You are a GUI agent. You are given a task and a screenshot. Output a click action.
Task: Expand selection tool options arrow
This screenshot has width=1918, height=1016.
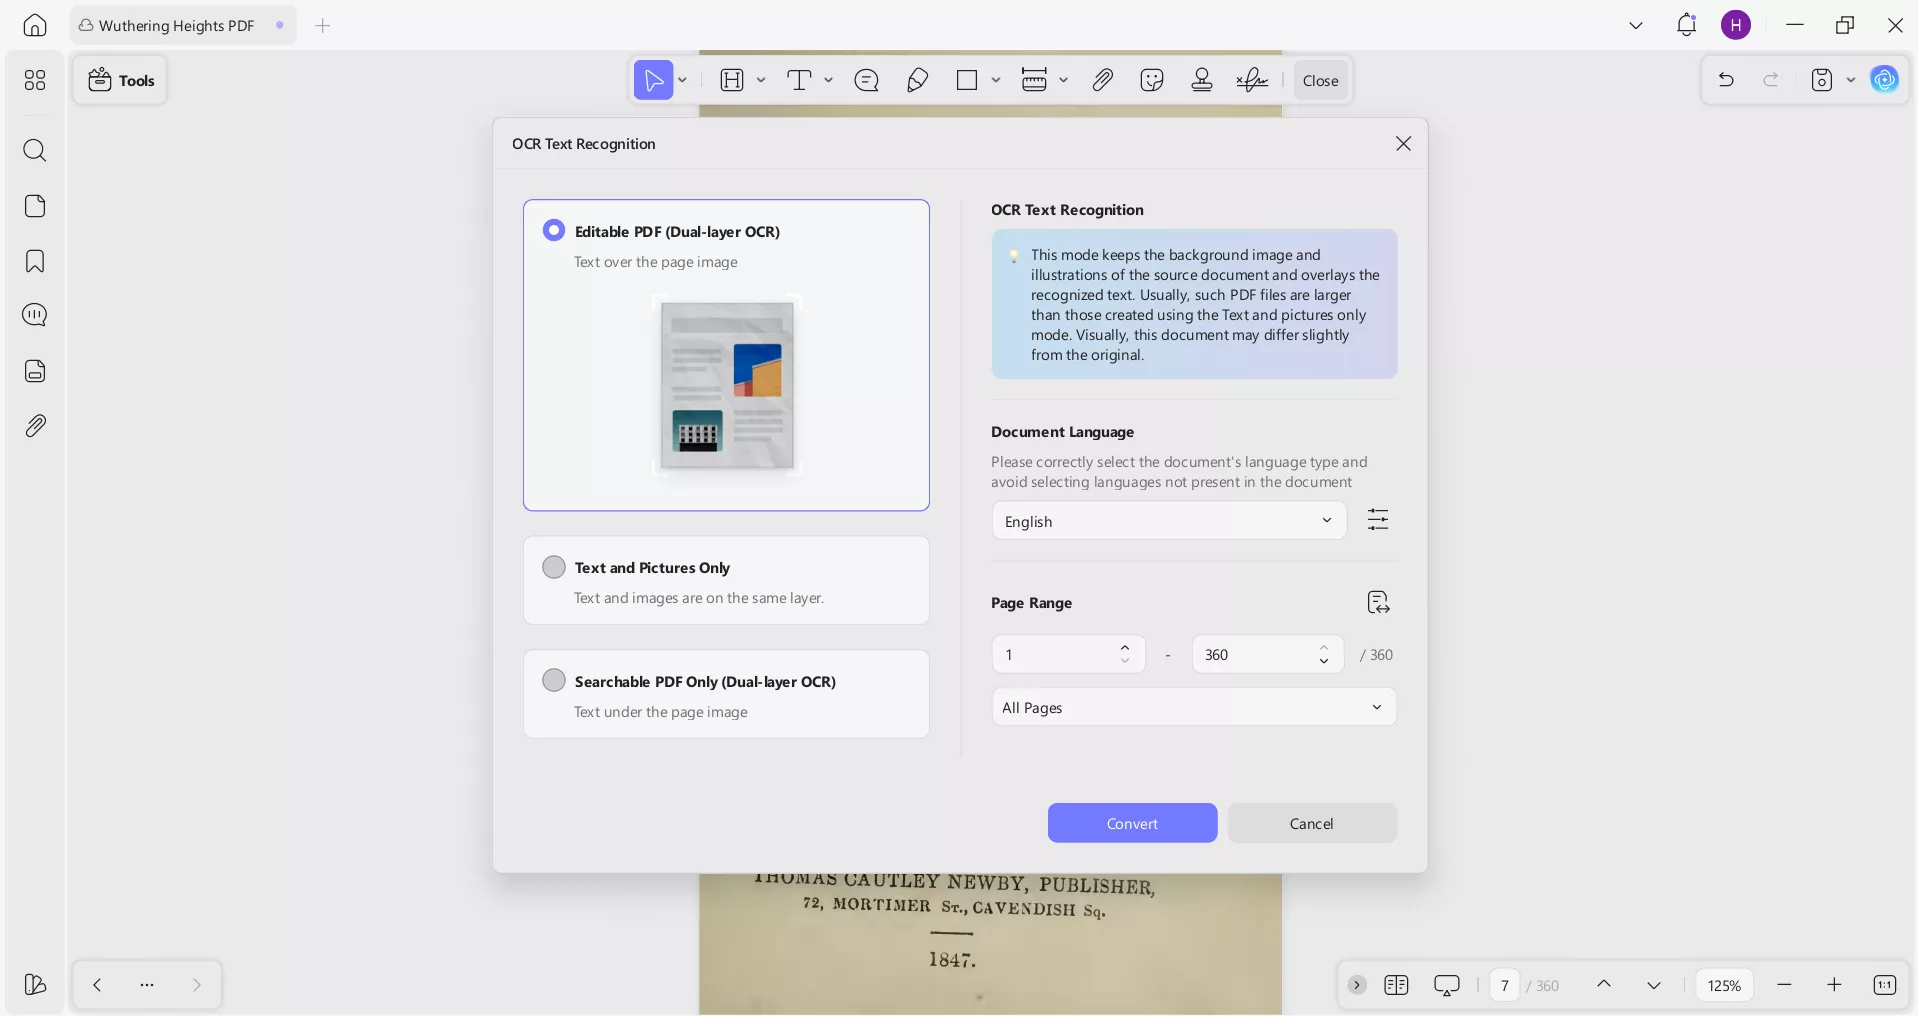[x=683, y=80]
